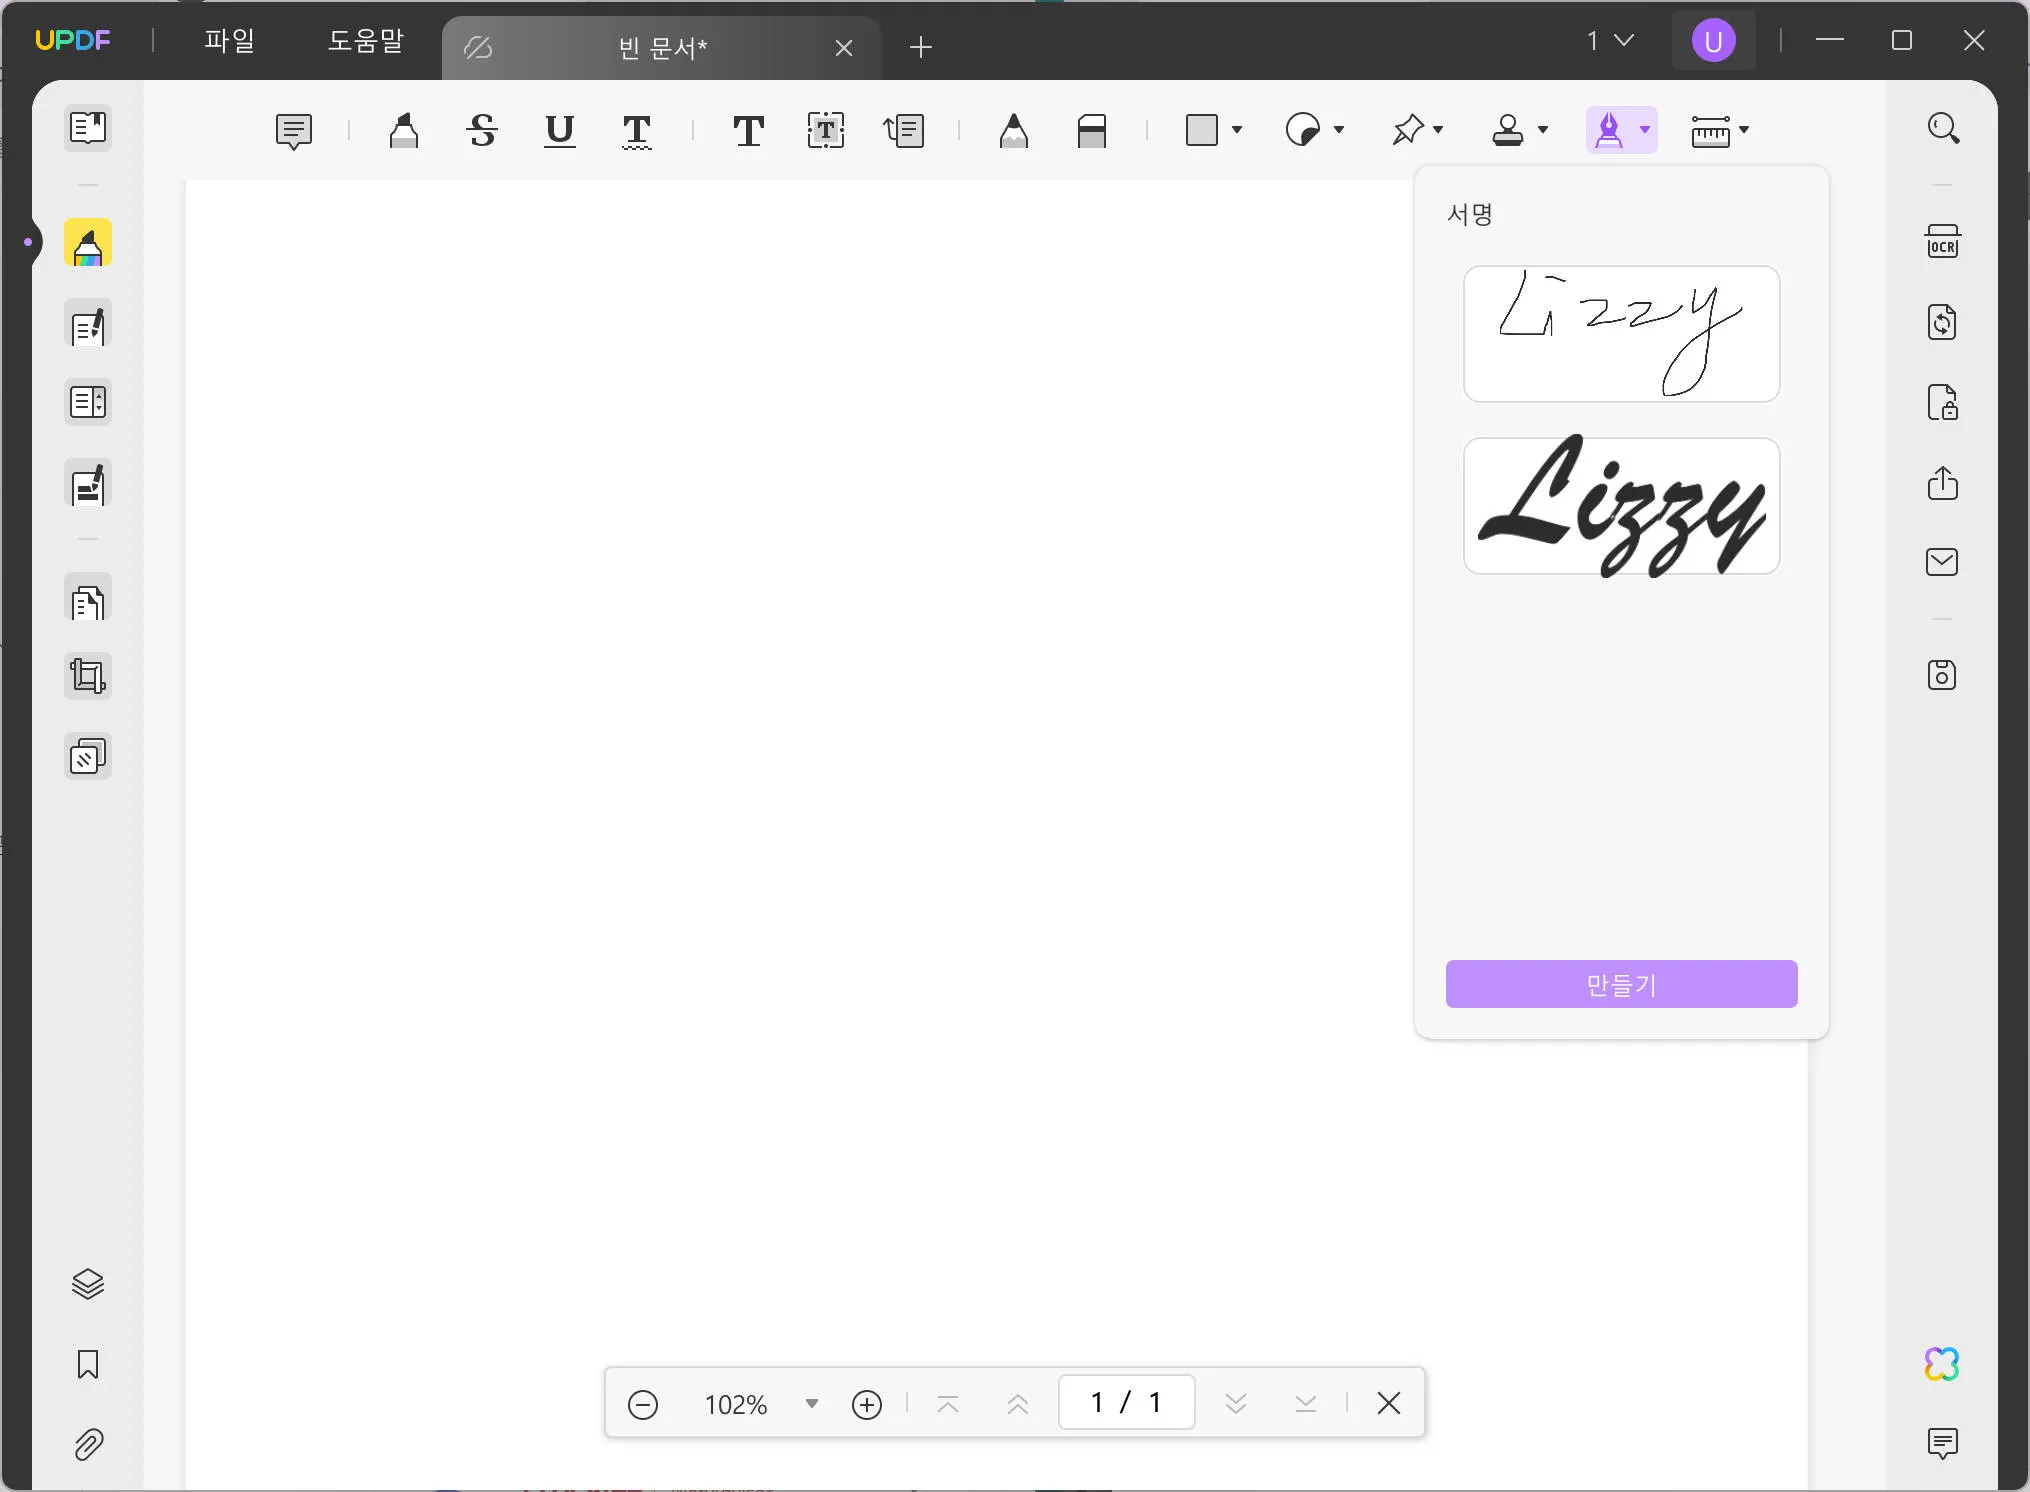Viewport: 2030px width, 1492px height.
Task: Open the UPDF AI assistant icon
Action: tap(1942, 1364)
